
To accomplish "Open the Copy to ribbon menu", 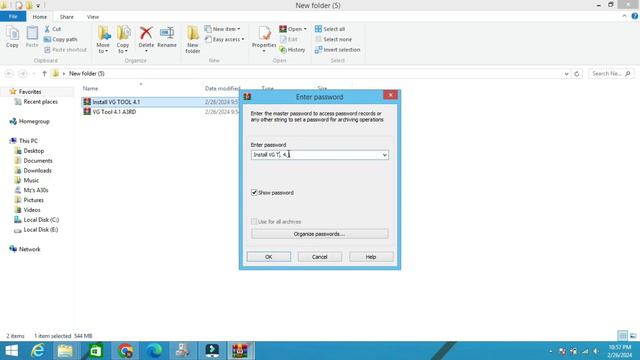I will coord(123,40).
